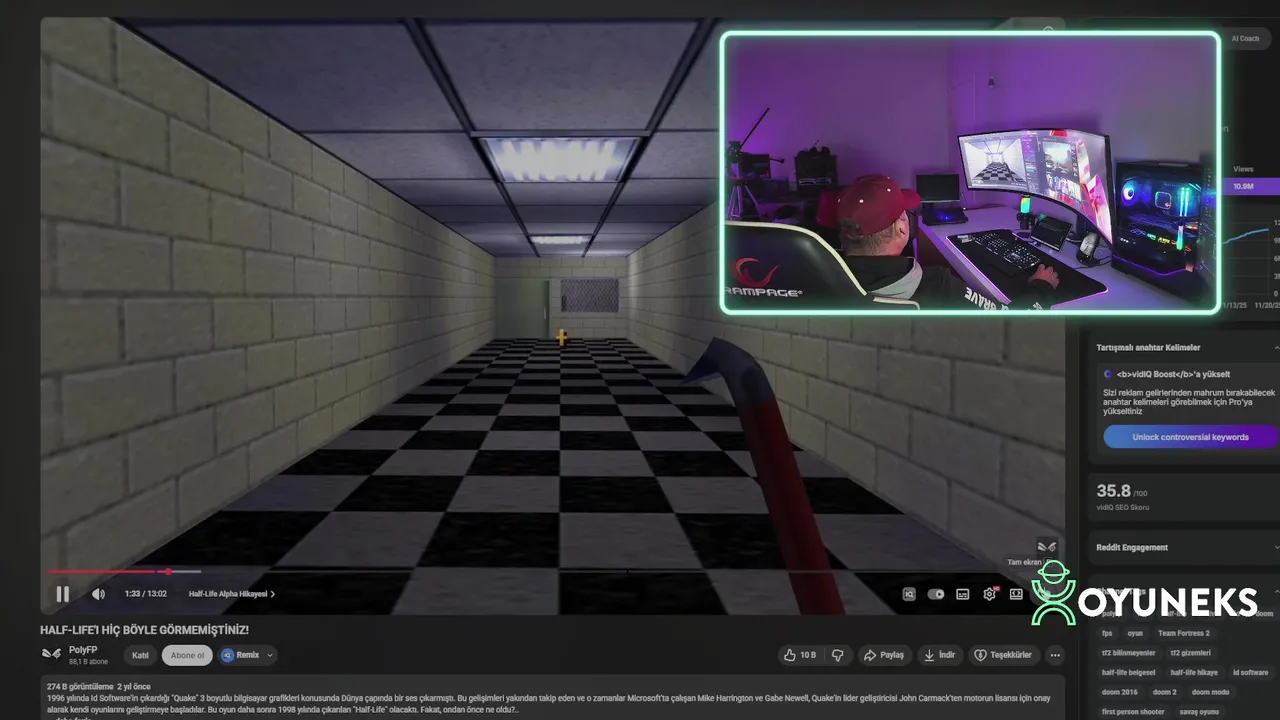Select the oyun keyword tag

click(1135, 633)
